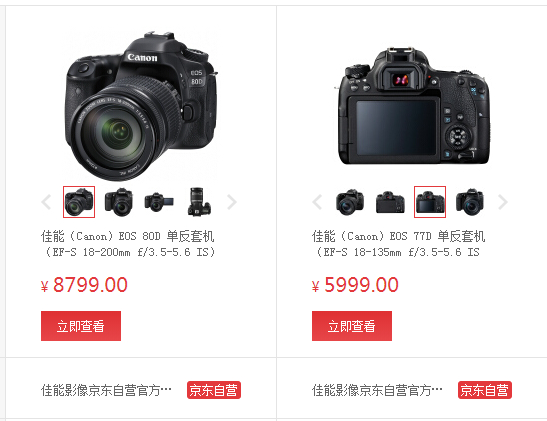Click previous arrow in EOS 80D thumbnail carousel
Image resolution: width=547 pixels, height=421 pixels.
pos(46,202)
